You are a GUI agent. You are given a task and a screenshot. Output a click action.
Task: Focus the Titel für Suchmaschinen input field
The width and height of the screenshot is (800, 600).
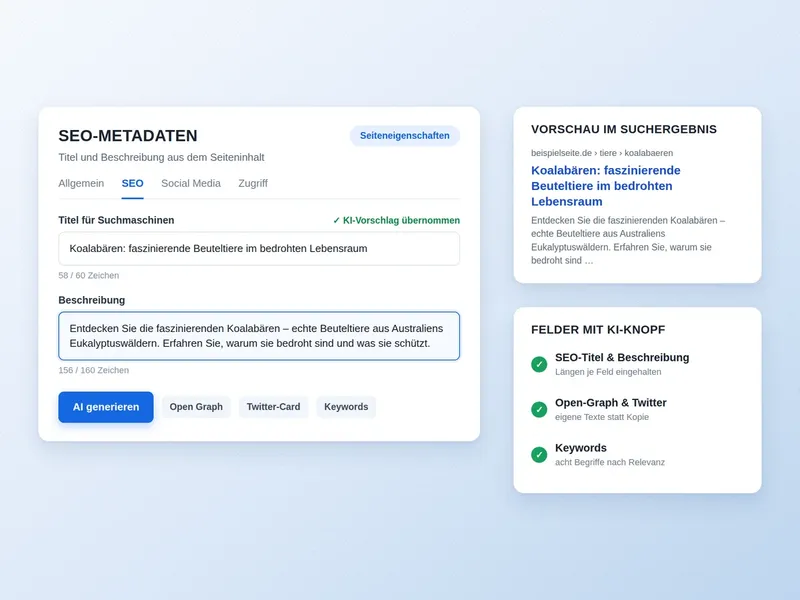coord(259,248)
